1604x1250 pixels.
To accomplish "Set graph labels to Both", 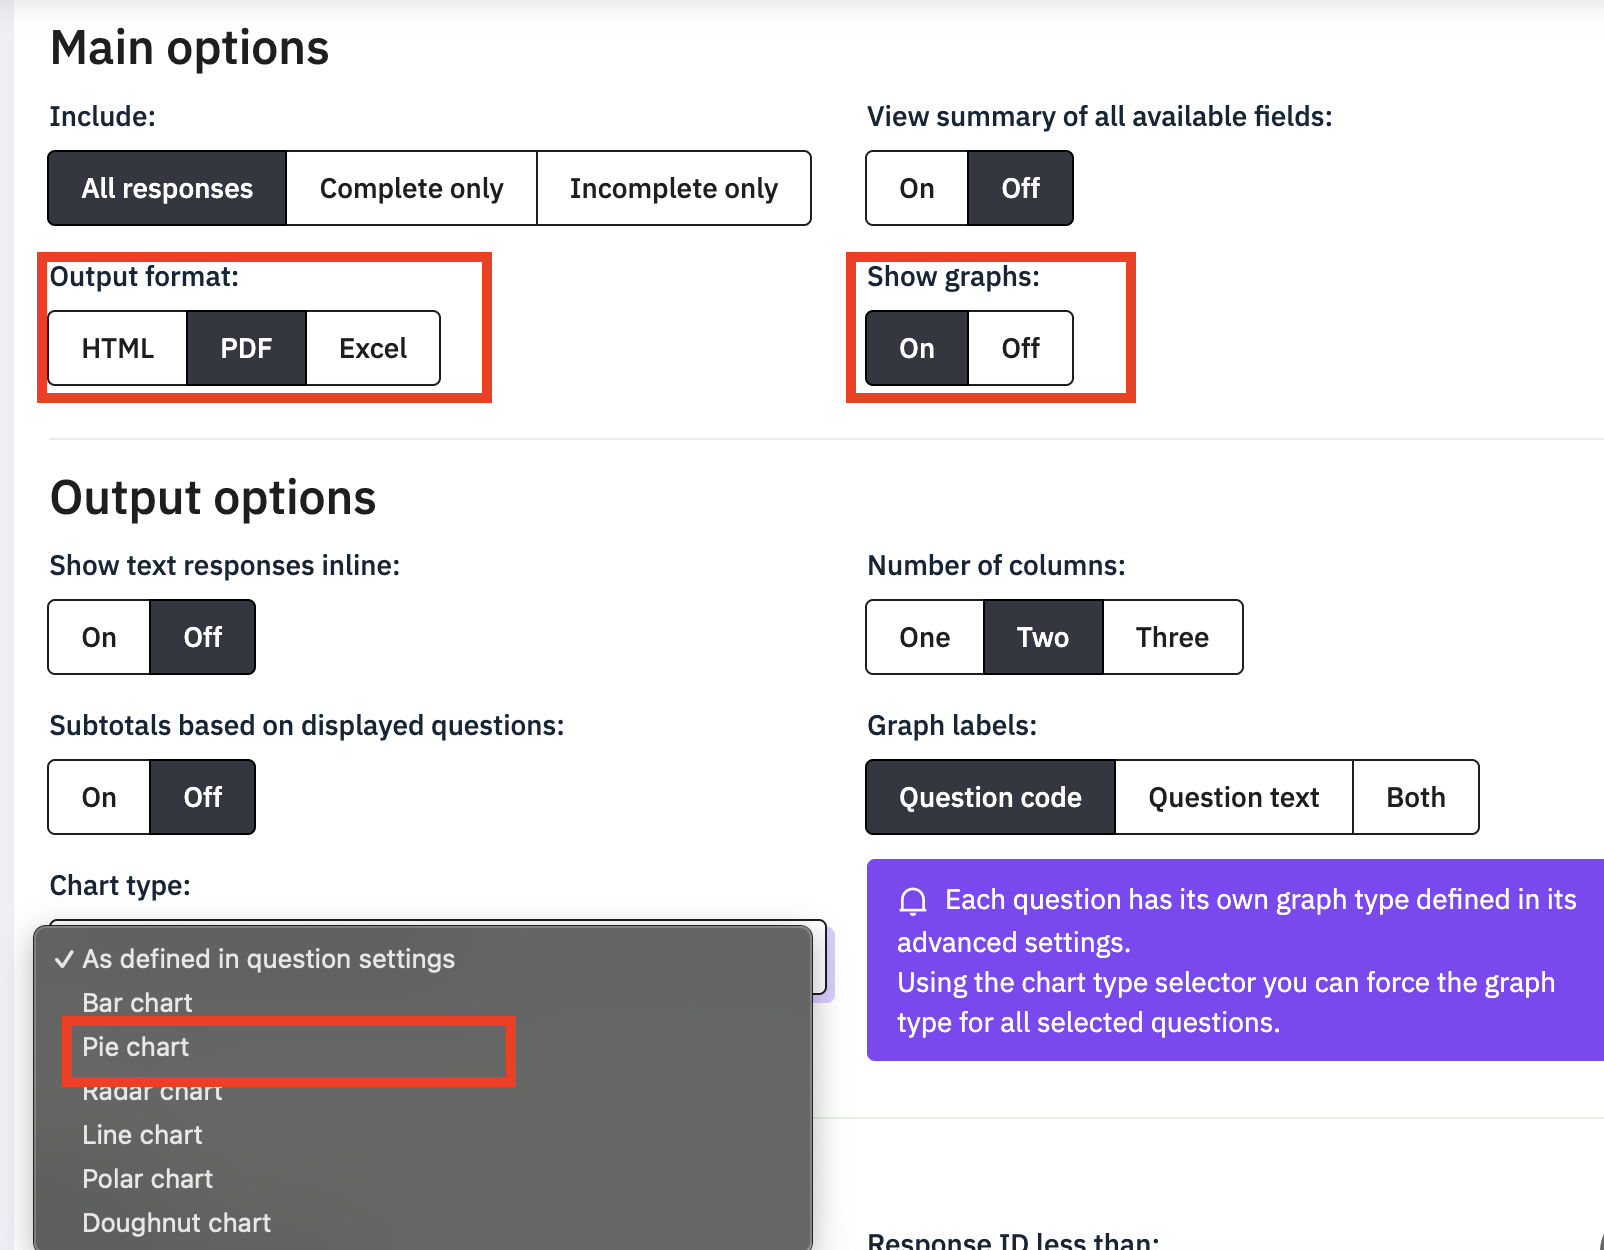I will click(x=1415, y=797).
